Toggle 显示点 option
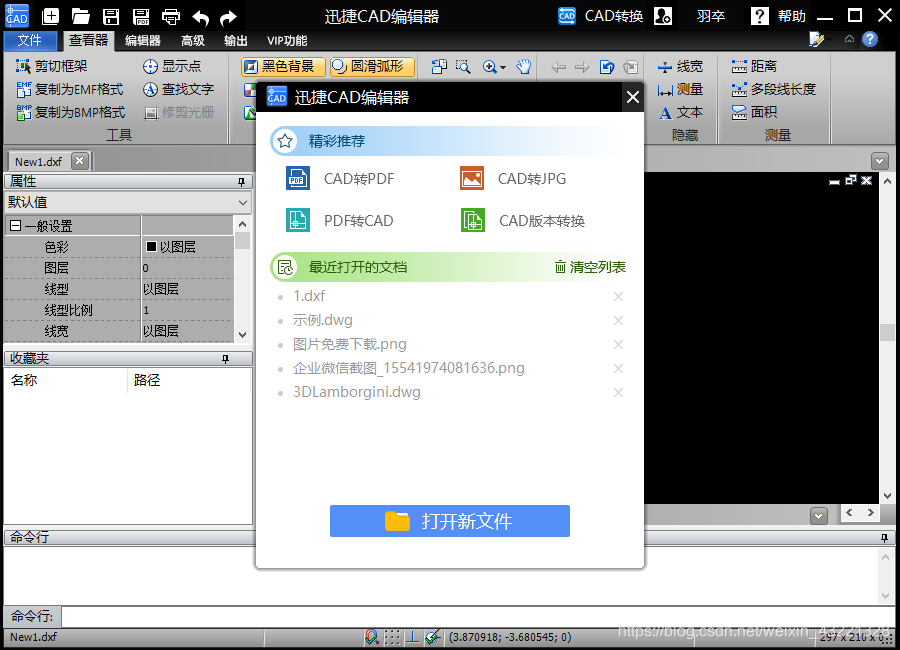 pyautogui.click(x=172, y=66)
